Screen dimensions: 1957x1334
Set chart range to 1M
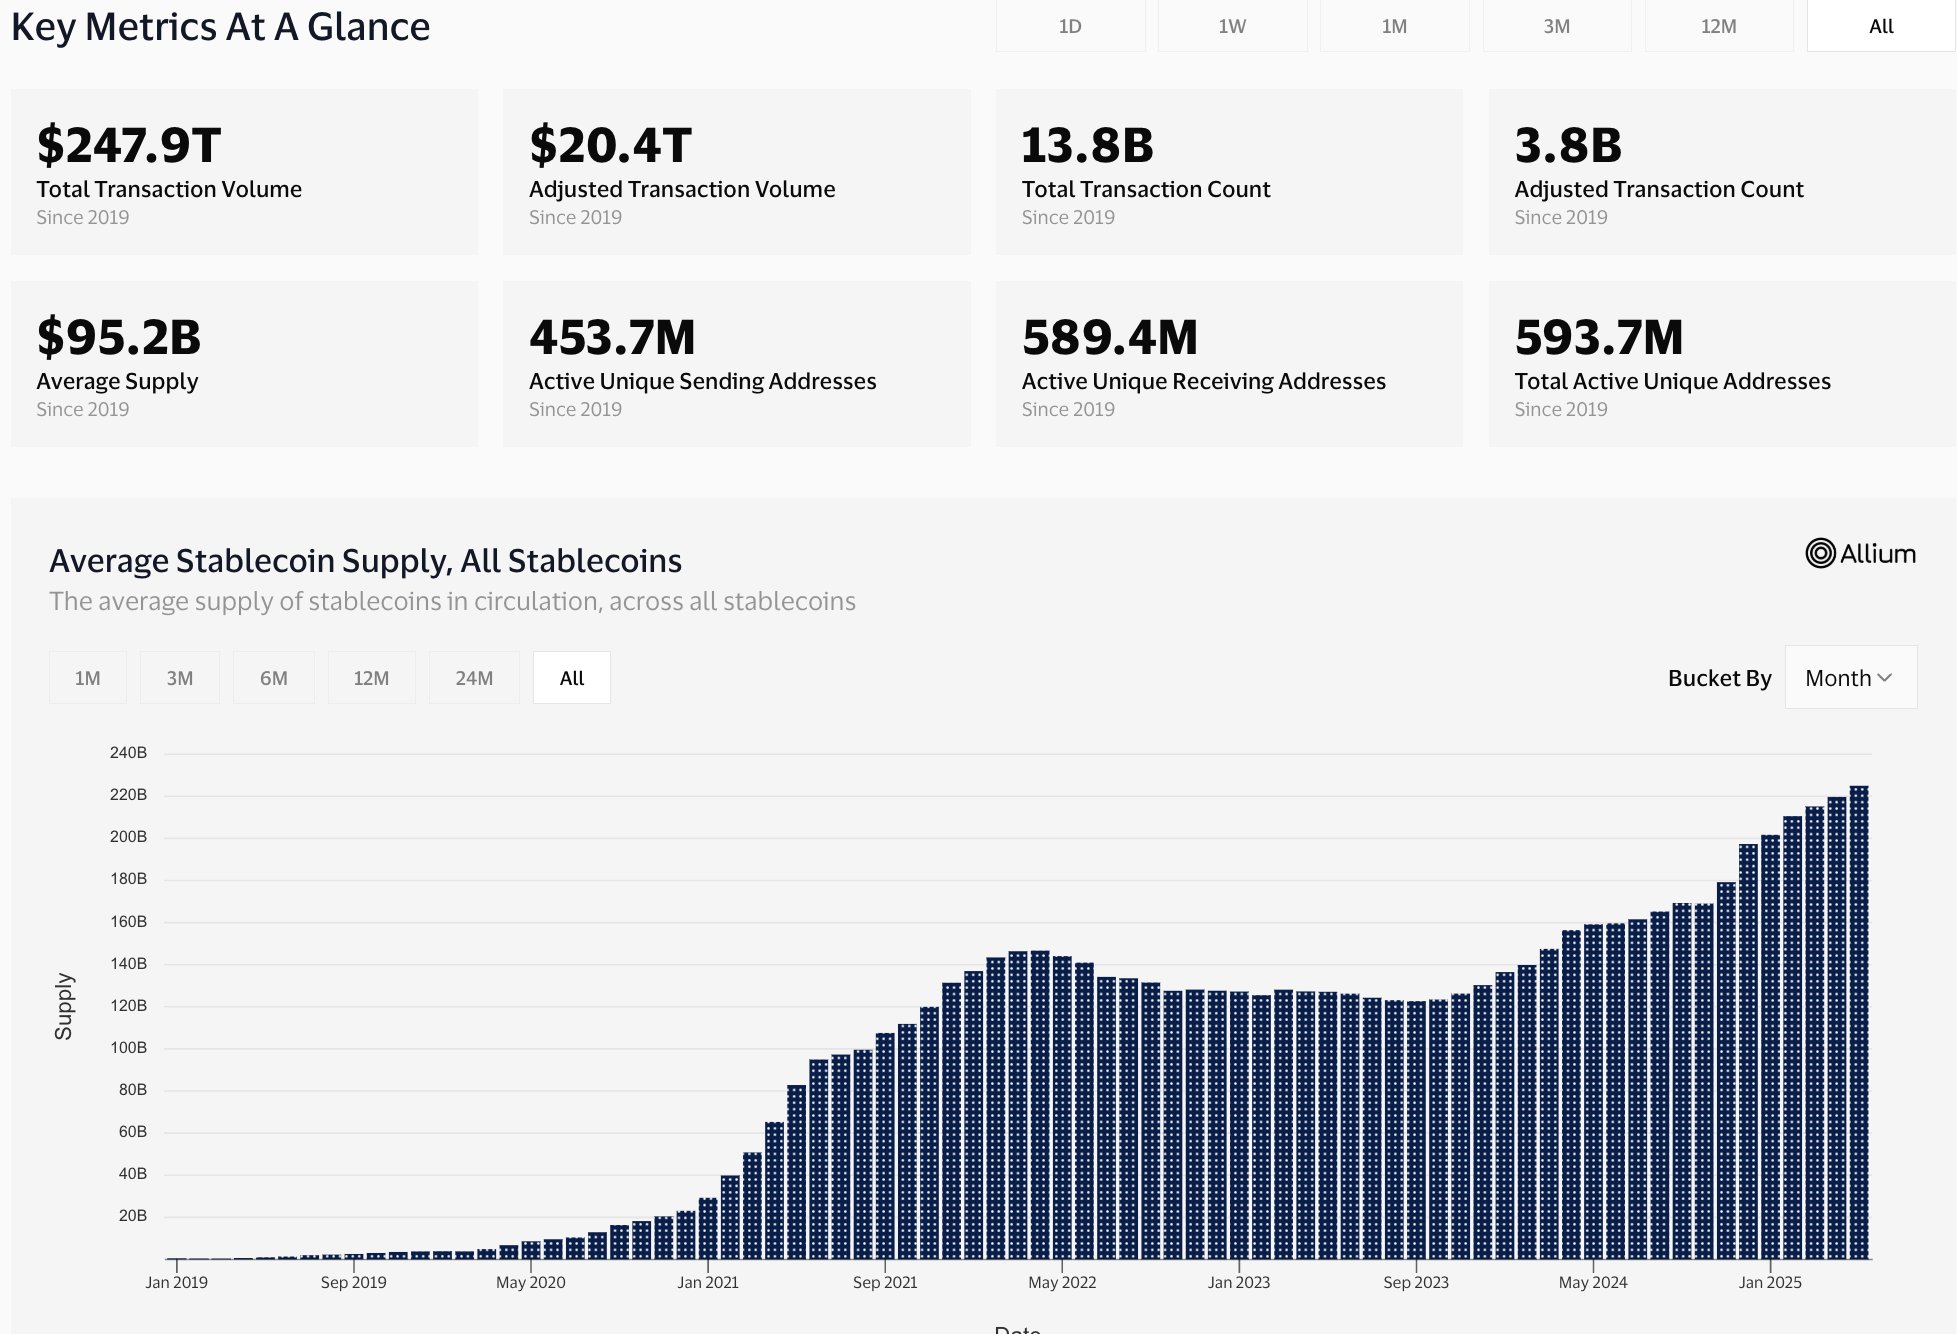click(88, 678)
